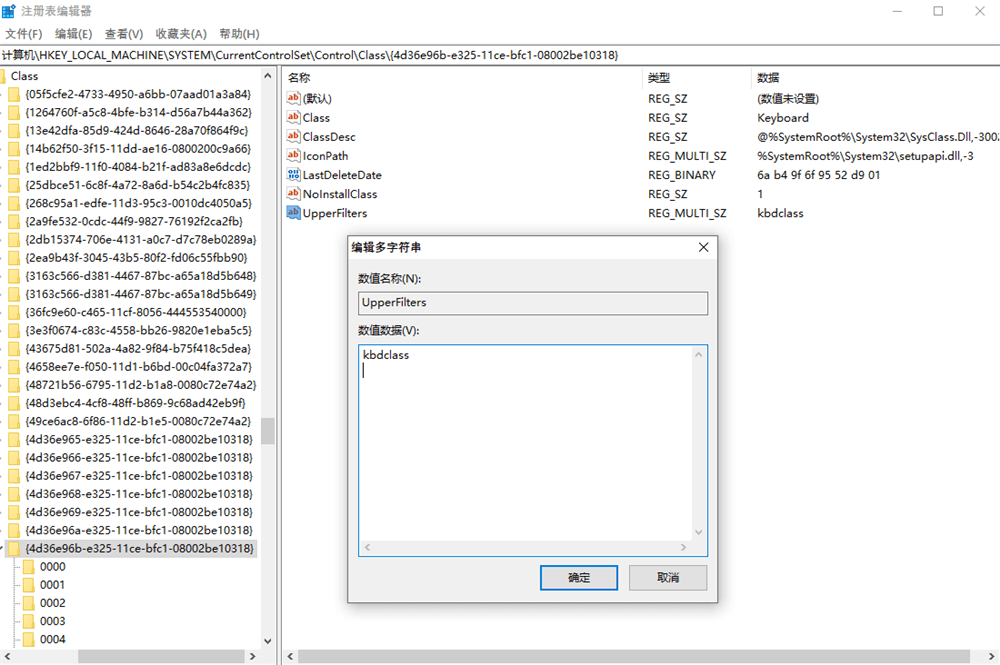Click the IconPath value icon

(294, 156)
